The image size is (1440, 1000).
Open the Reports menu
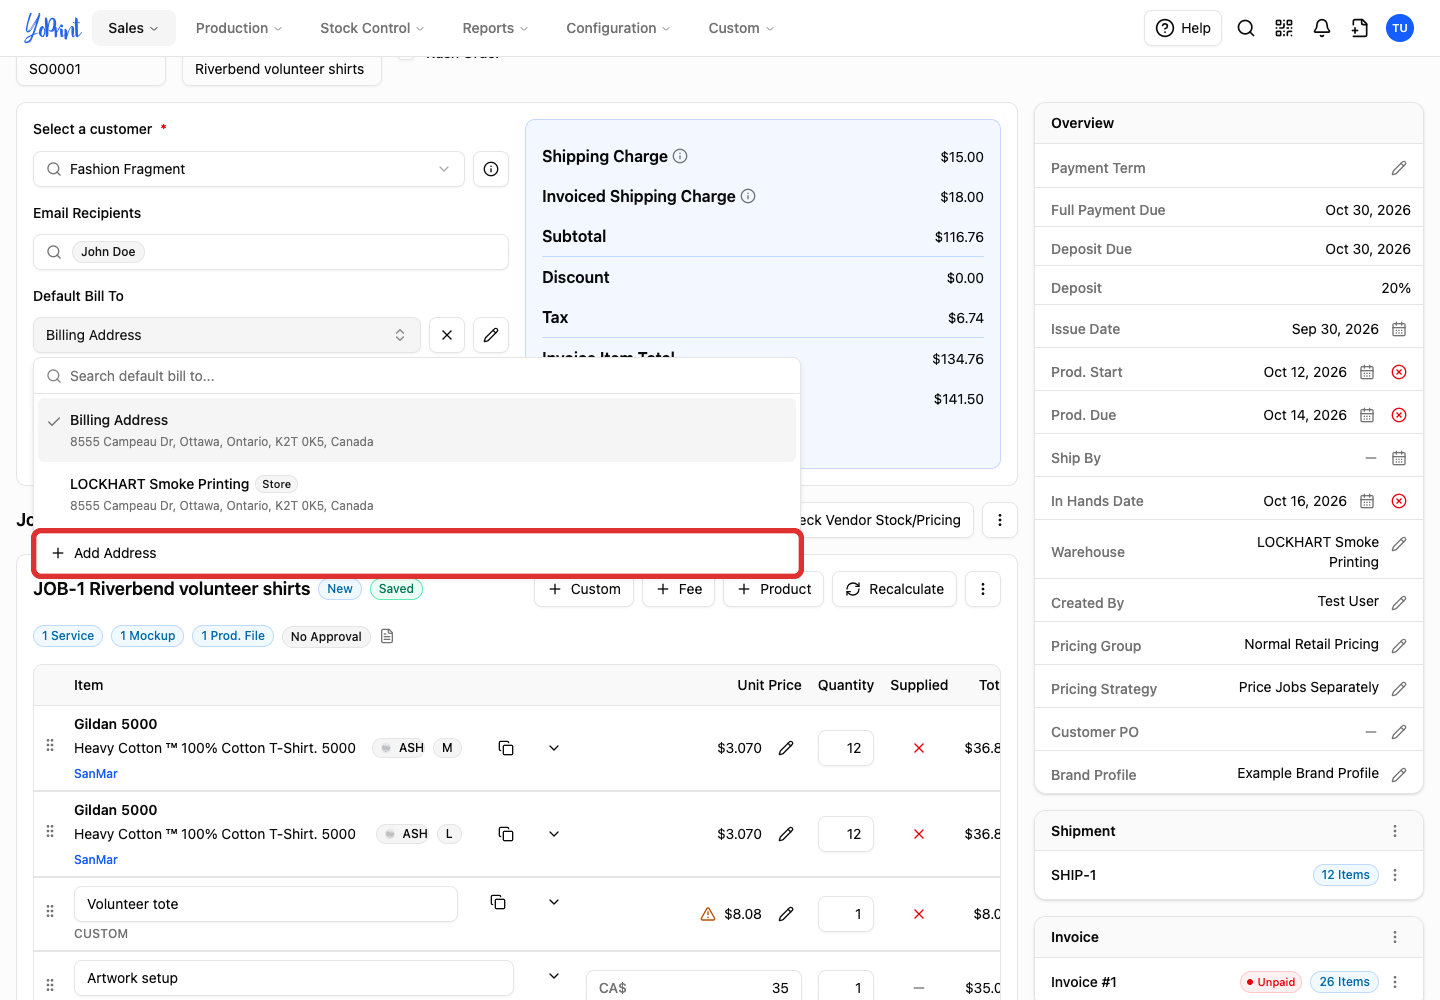(495, 28)
